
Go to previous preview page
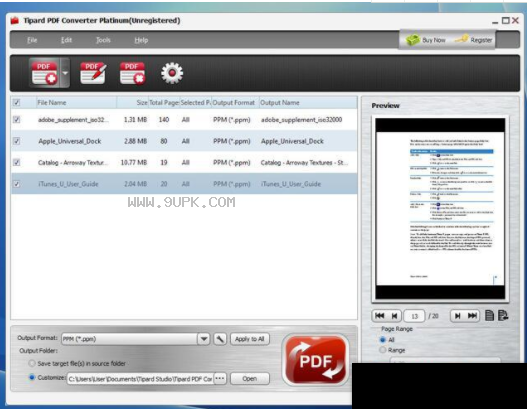[x=395, y=316]
